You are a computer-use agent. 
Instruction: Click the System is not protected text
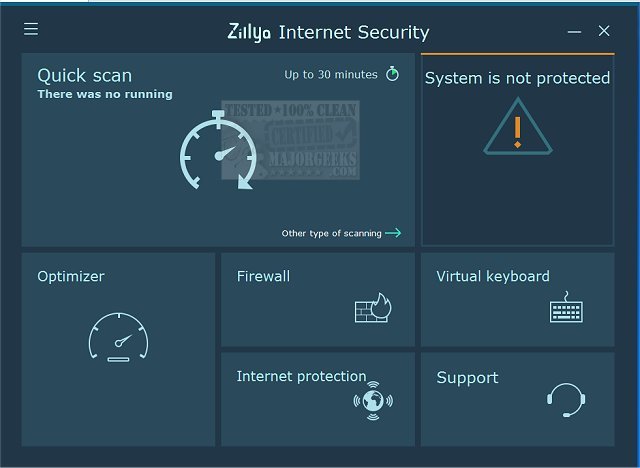517,78
